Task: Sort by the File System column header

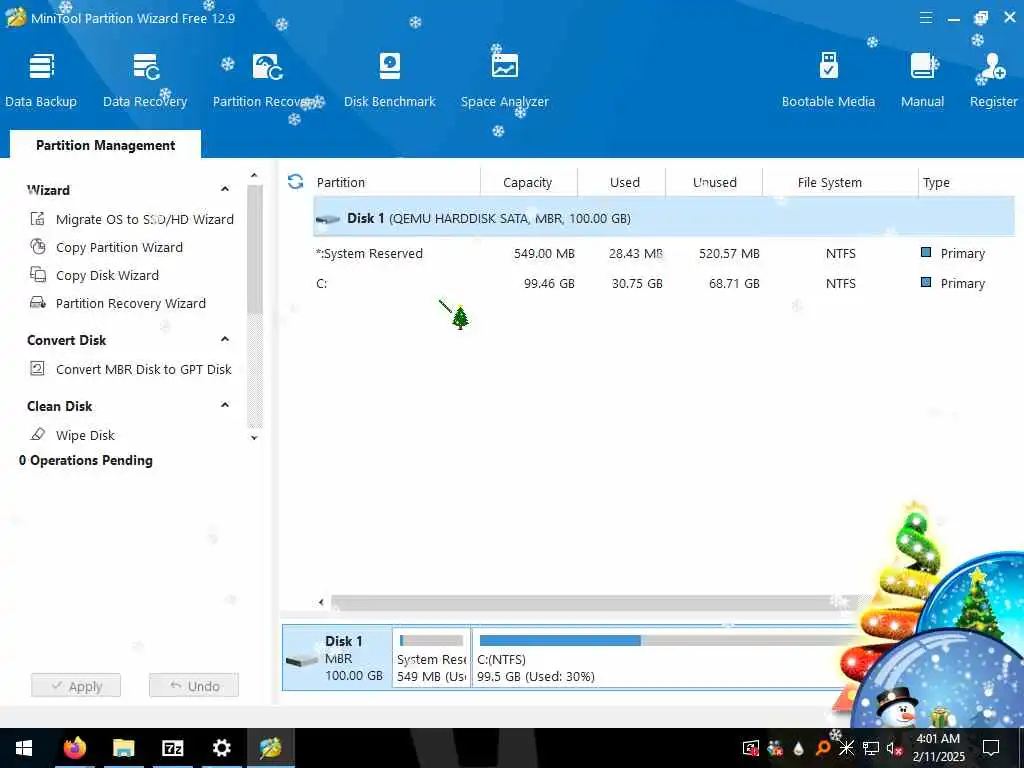Action: tap(829, 182)
